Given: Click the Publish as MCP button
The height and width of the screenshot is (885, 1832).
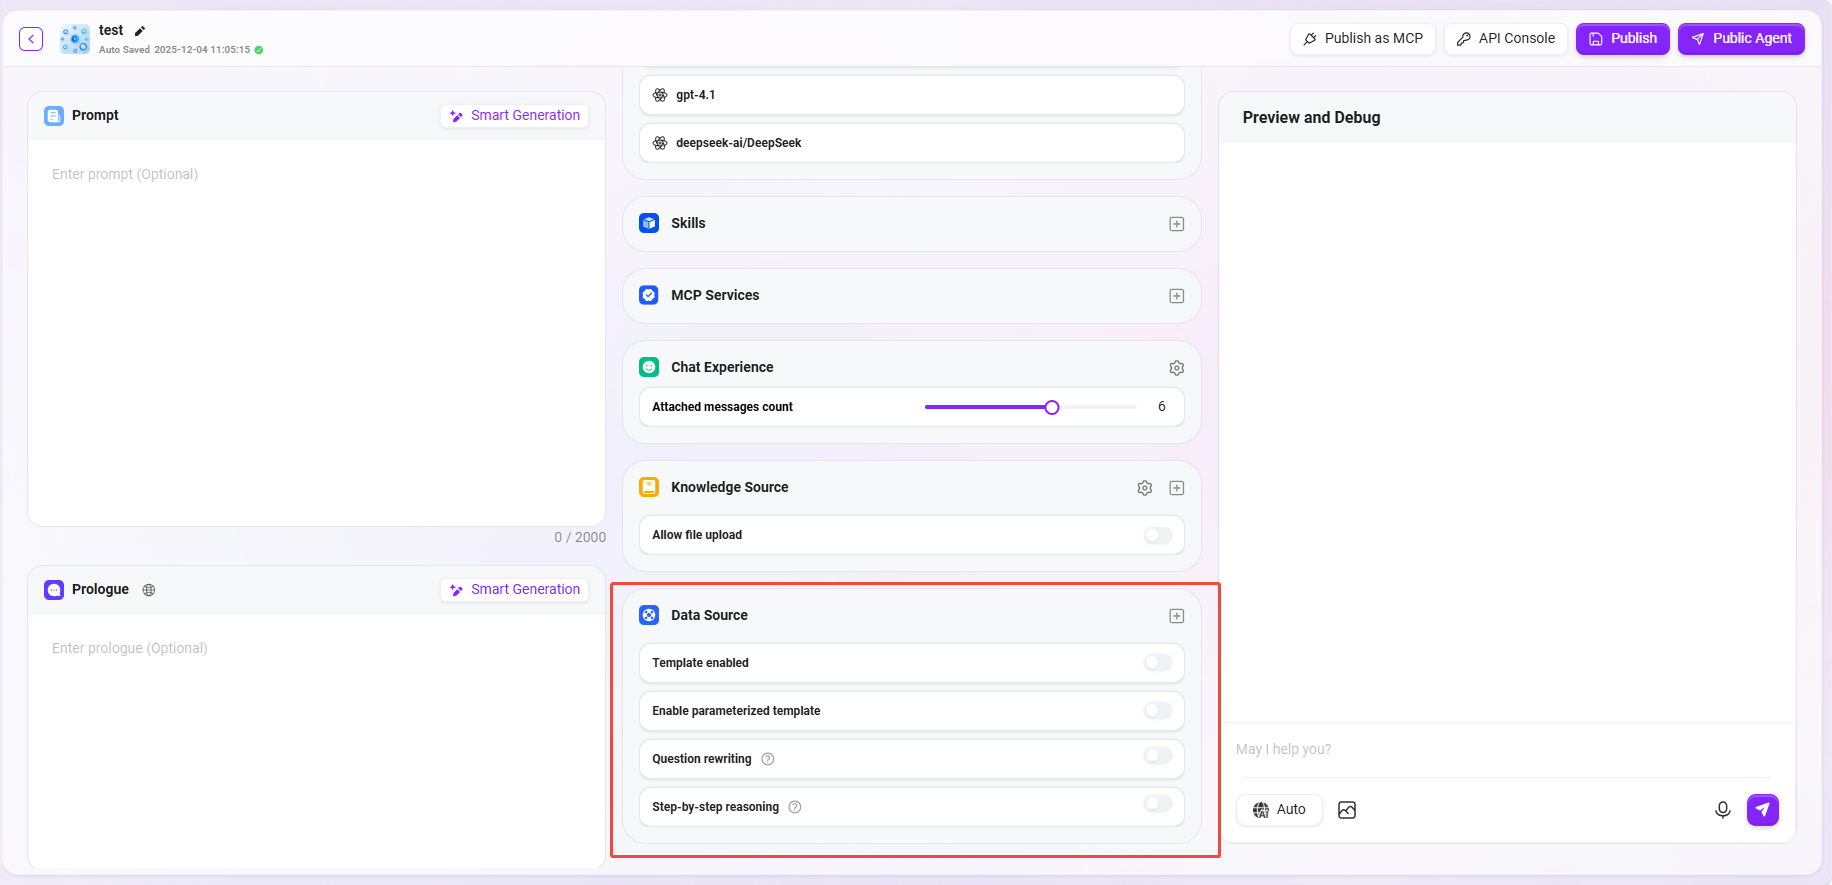Looking at the screenshot, I should click(1362, 39).
